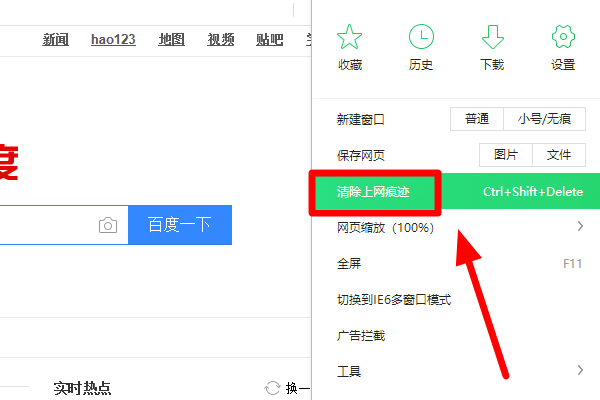The width and height of the screenshot is (600, 400).
Task: Click the 百度一下 search button
Action: 180,225
